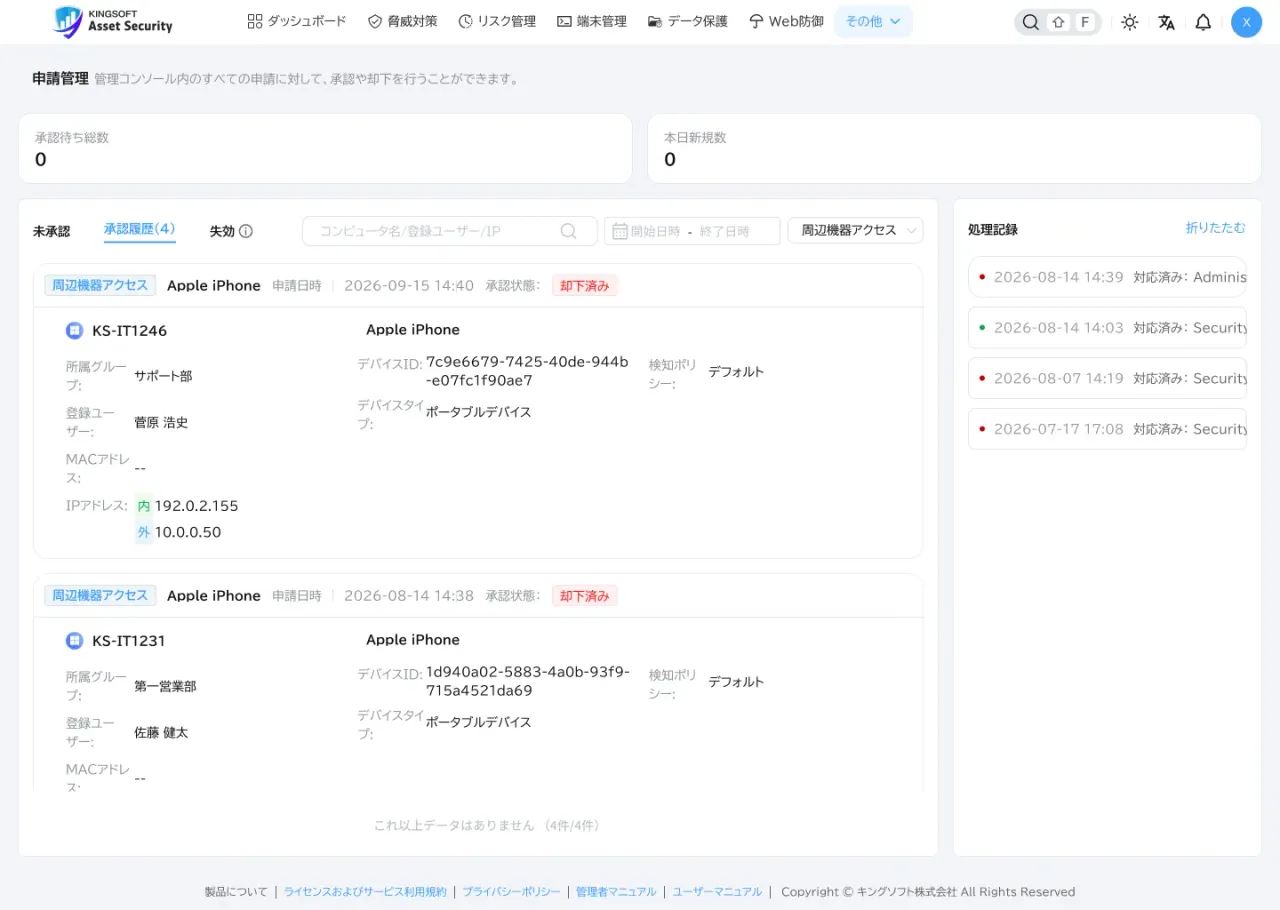Click the search magnifier in computer name field

(568, 231)
